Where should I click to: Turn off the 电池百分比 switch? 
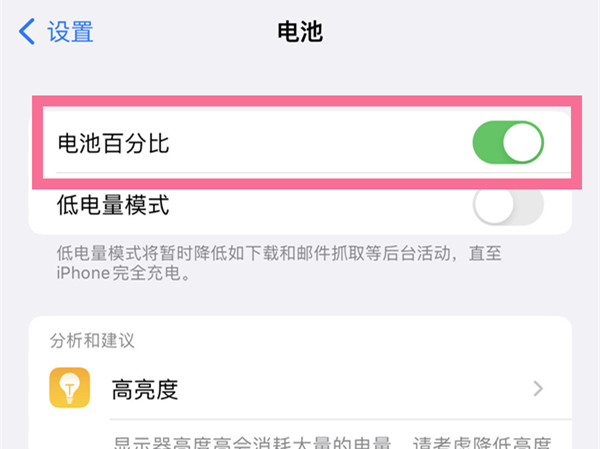coord(507,143)
